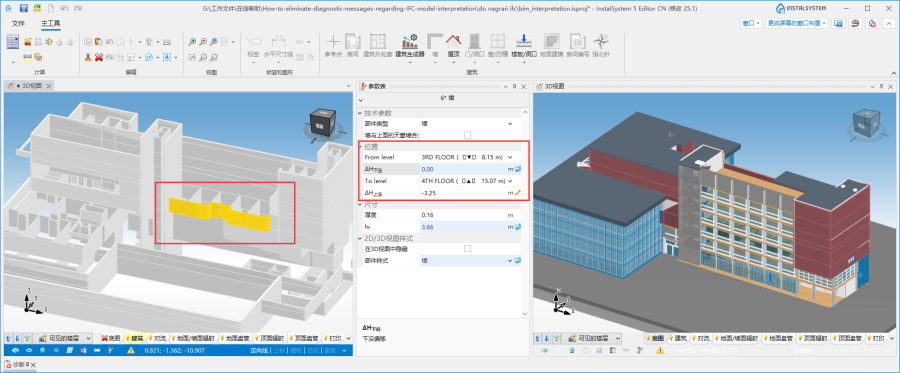Select the 墙 wall drawing tool
Screen dimensions: 900x373
[x=435, y=45]
